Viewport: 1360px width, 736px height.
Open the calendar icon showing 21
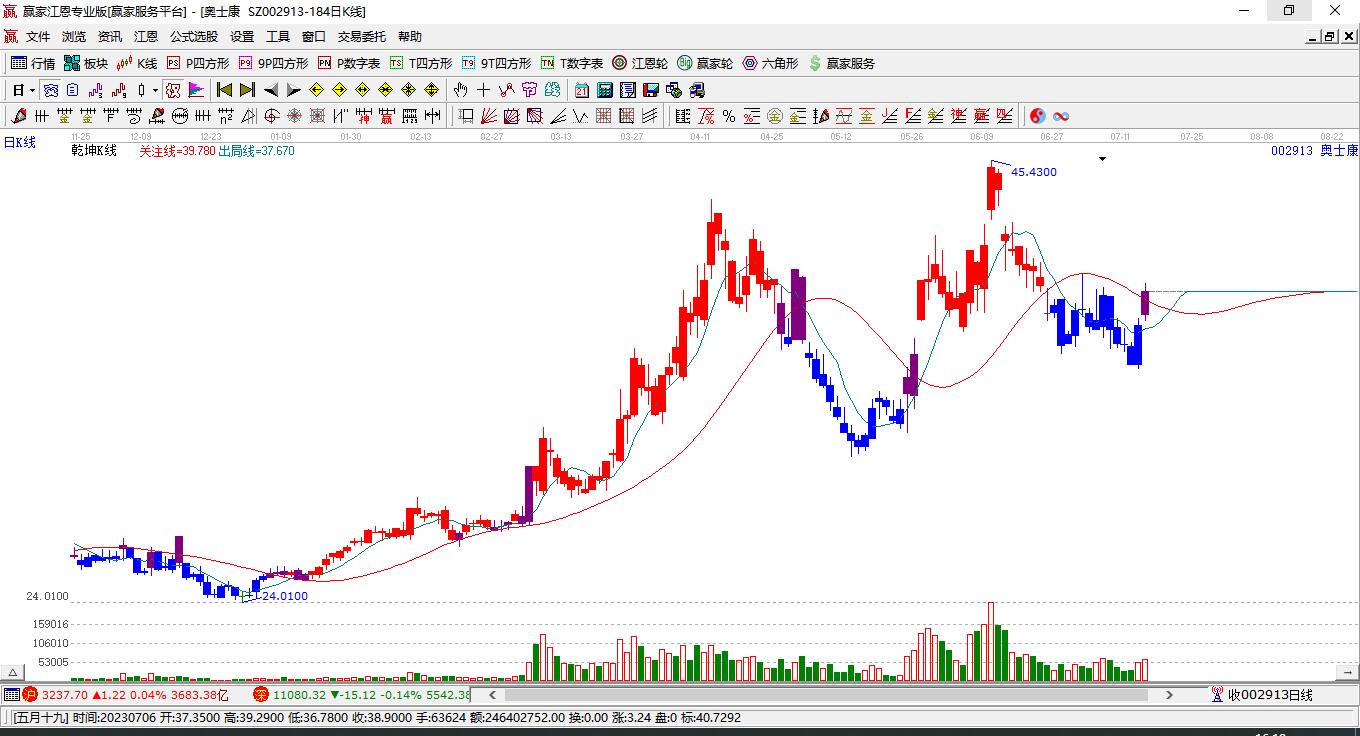[x=582, y=90]
